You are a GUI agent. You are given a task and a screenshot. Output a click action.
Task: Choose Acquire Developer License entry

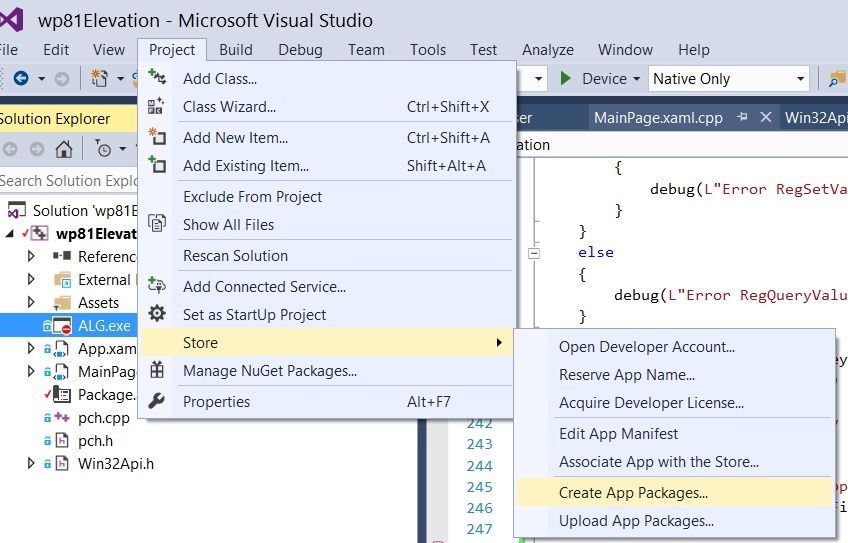[x=673, y=403]
